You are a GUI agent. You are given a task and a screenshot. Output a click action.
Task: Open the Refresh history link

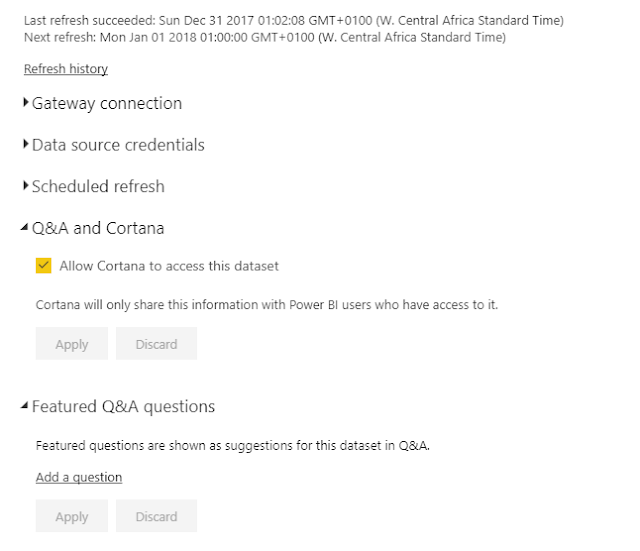coord(65,69)
